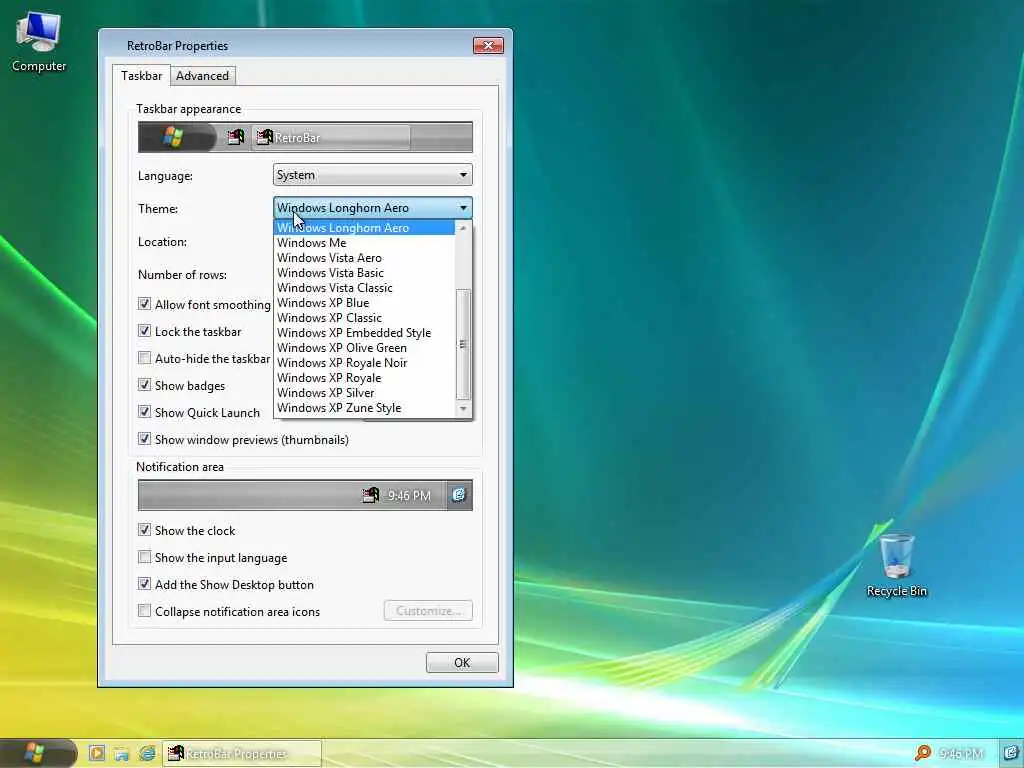Pick Windows XP Olive Green from the list
Image resolution: width=1024 pixels, height=768 pixels.
364,348
